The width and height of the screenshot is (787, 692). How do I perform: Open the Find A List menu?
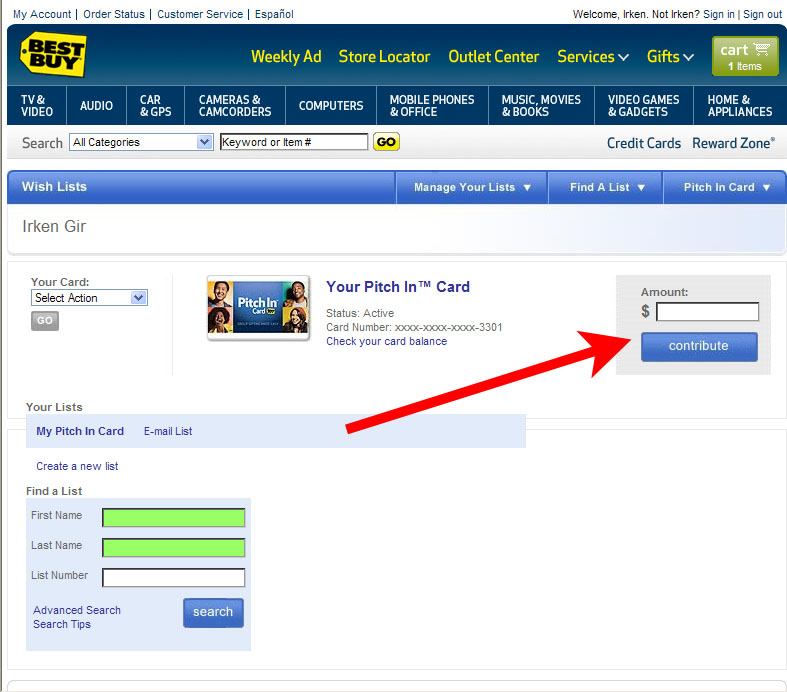pos(607,187)
